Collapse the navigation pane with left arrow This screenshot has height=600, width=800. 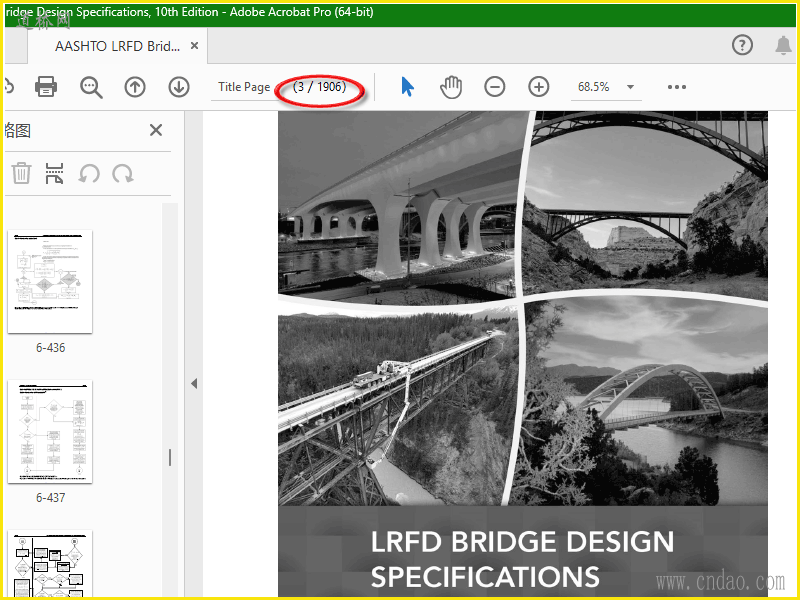point(194,384)
